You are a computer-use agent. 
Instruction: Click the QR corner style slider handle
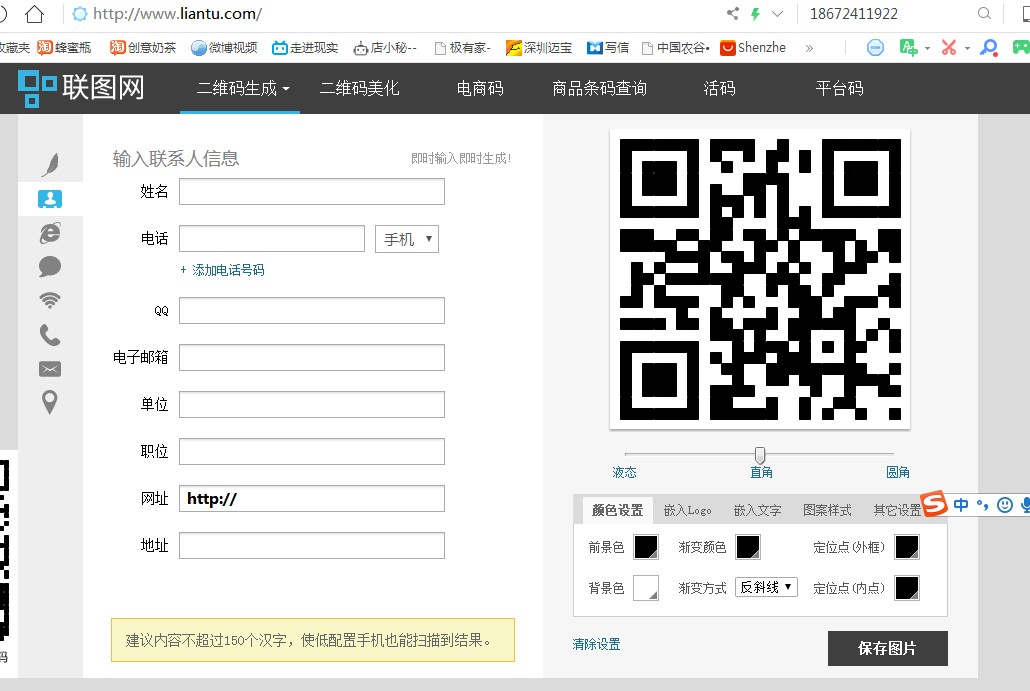click(x=760, y=455)
